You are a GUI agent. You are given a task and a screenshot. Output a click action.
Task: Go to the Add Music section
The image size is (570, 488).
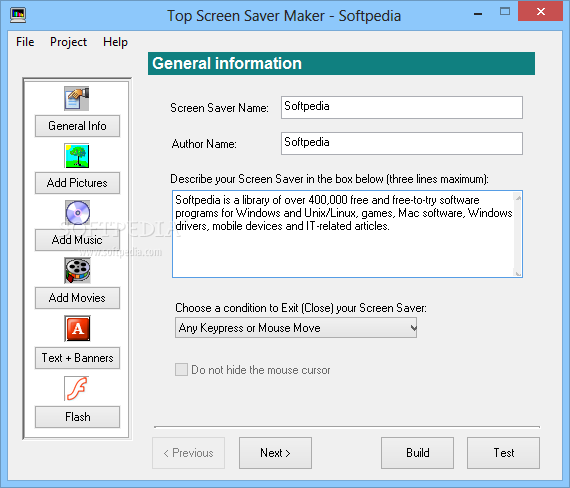[x=77, y=240]
